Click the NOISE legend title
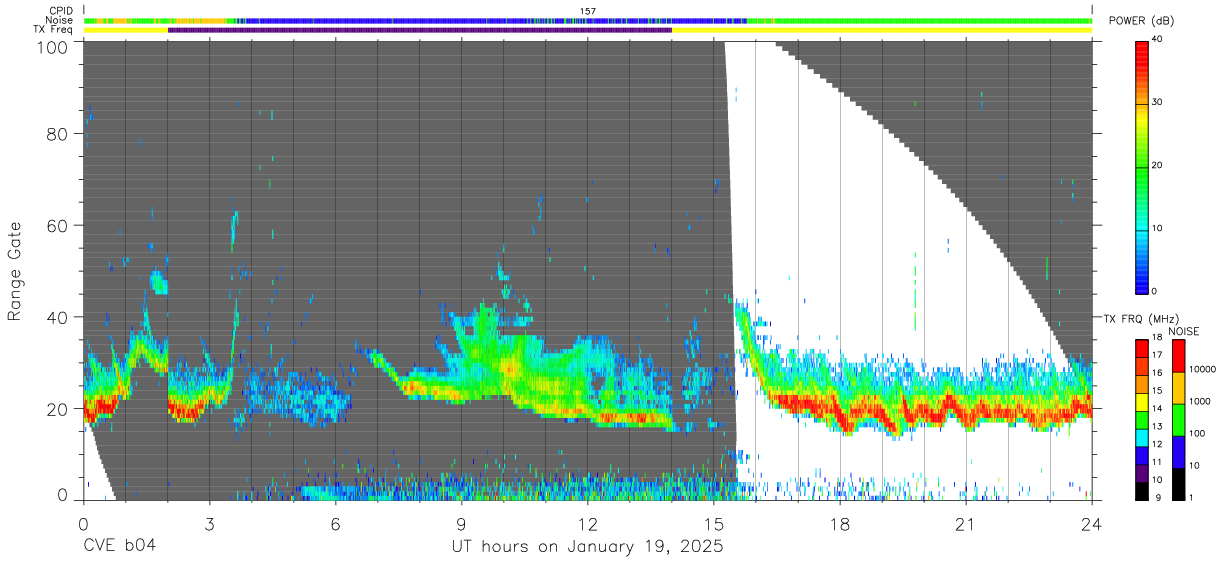The width and height of the screenshot is (1228, 567). [x=1183, y=331]
